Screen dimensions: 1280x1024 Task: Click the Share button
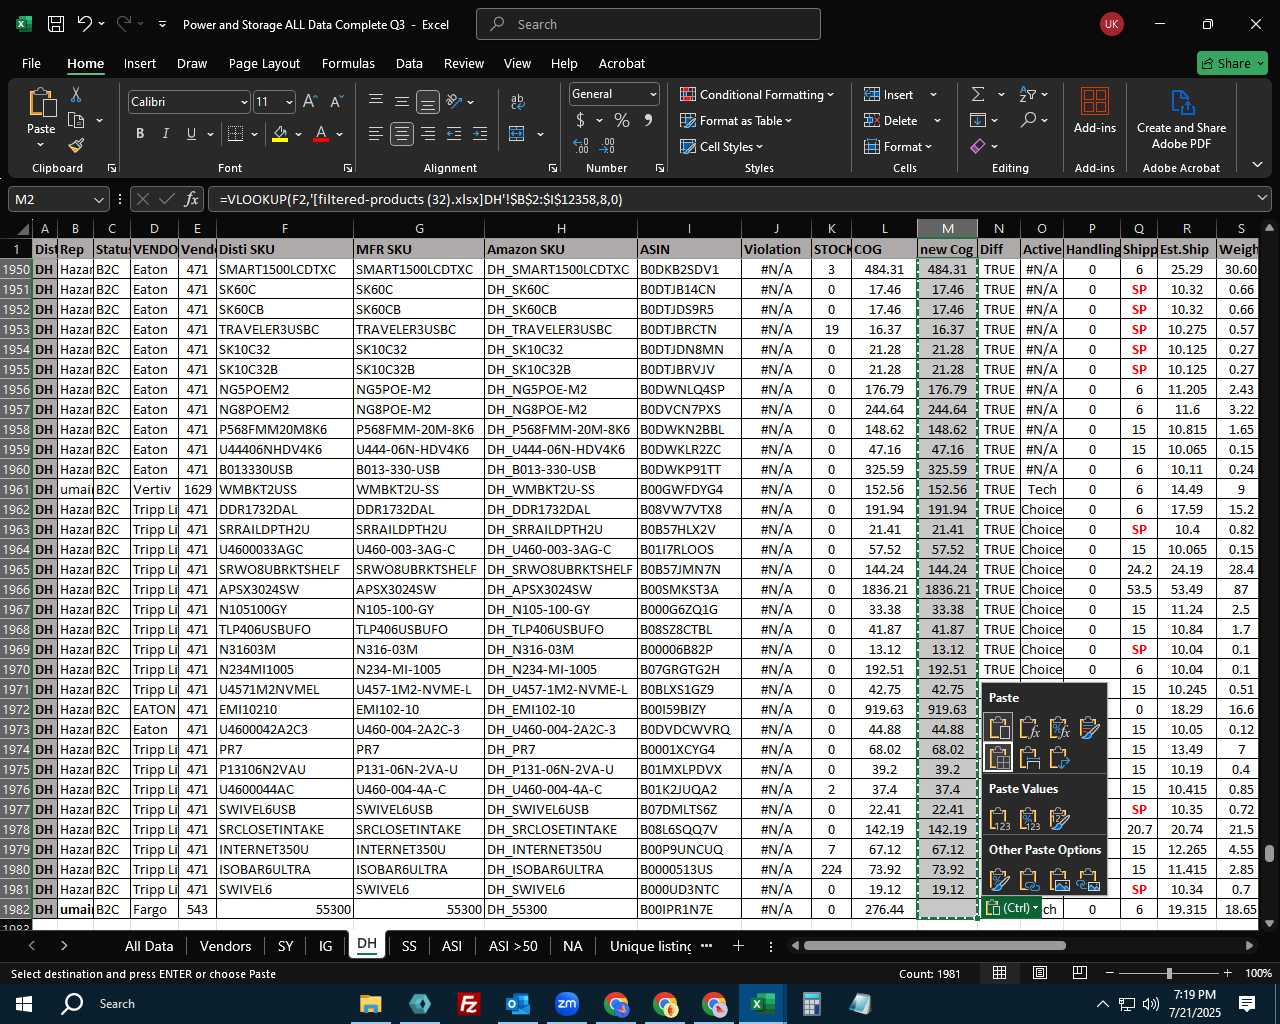click(1232, 63)
